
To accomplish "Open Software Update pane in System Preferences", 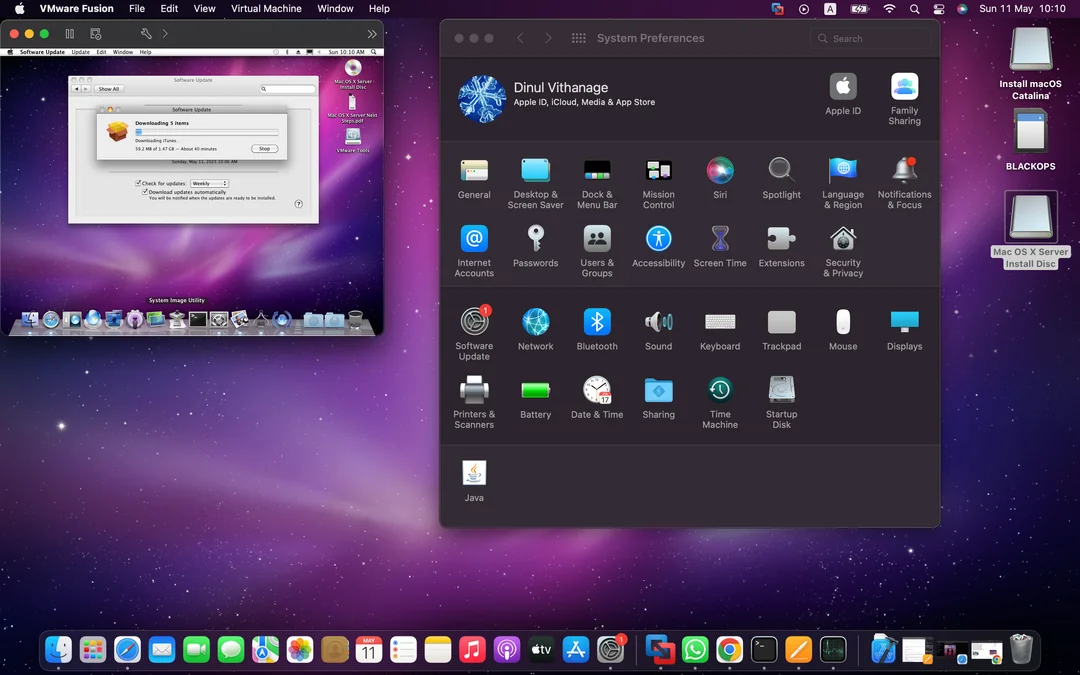I will coord(474,334).
